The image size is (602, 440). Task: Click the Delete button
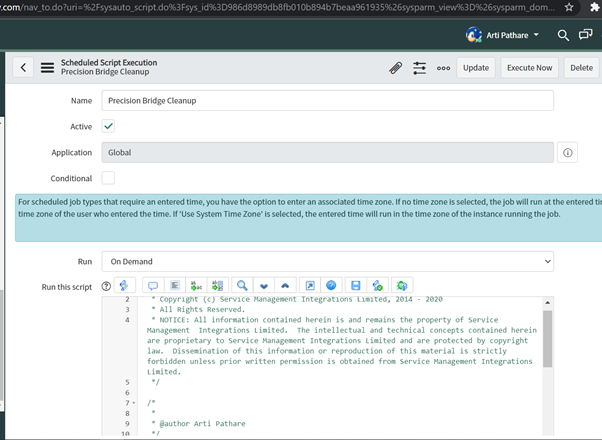point(581,68)
